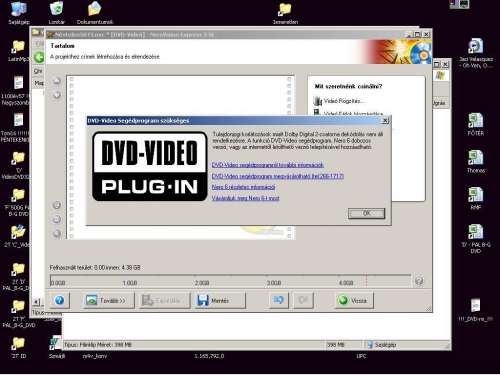This screenshot has width=500, height=375.
Task: Click the 2.000 mark on disc capacity bar
Action: tap(202, 283)
